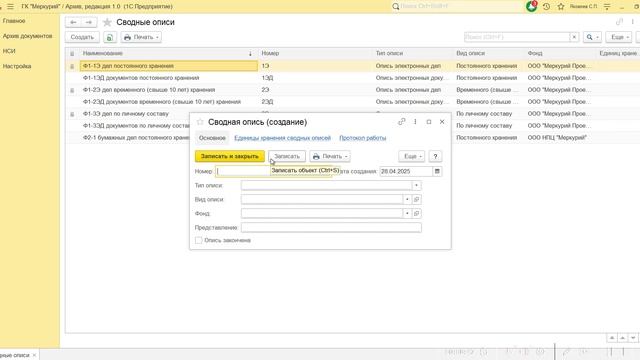Close the Сводные описи bottom tab
640x360 pixels.
pyautogui.click(x=34, y=355)
